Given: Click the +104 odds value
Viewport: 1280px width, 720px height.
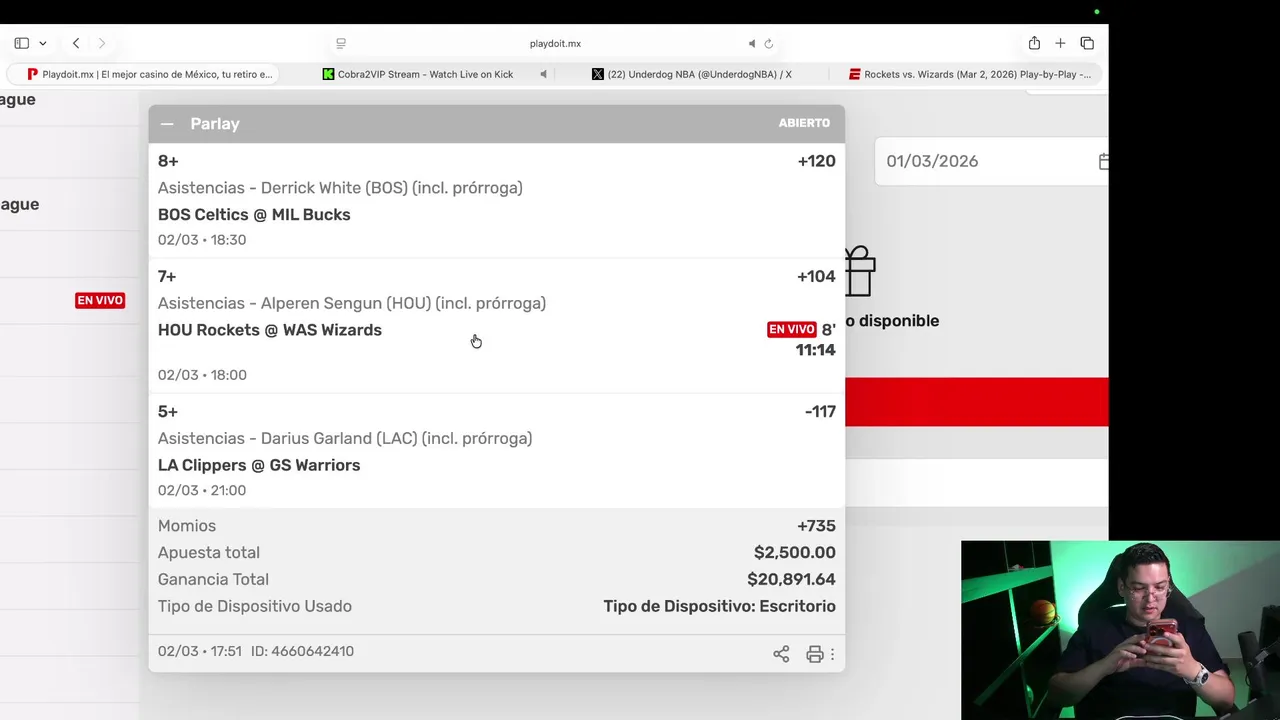Looking at the screenshot, I should coord(816,277).
